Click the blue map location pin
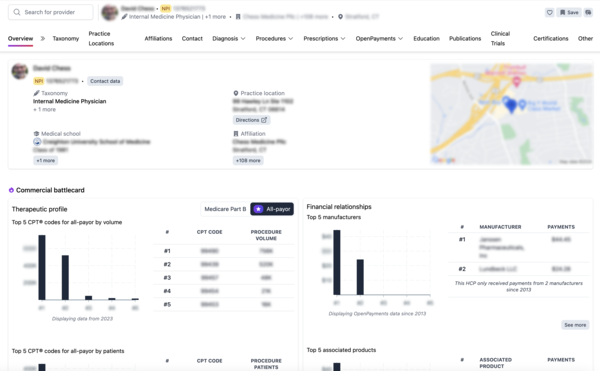Screen dimensions: 600x371 (x=511, y=105)
